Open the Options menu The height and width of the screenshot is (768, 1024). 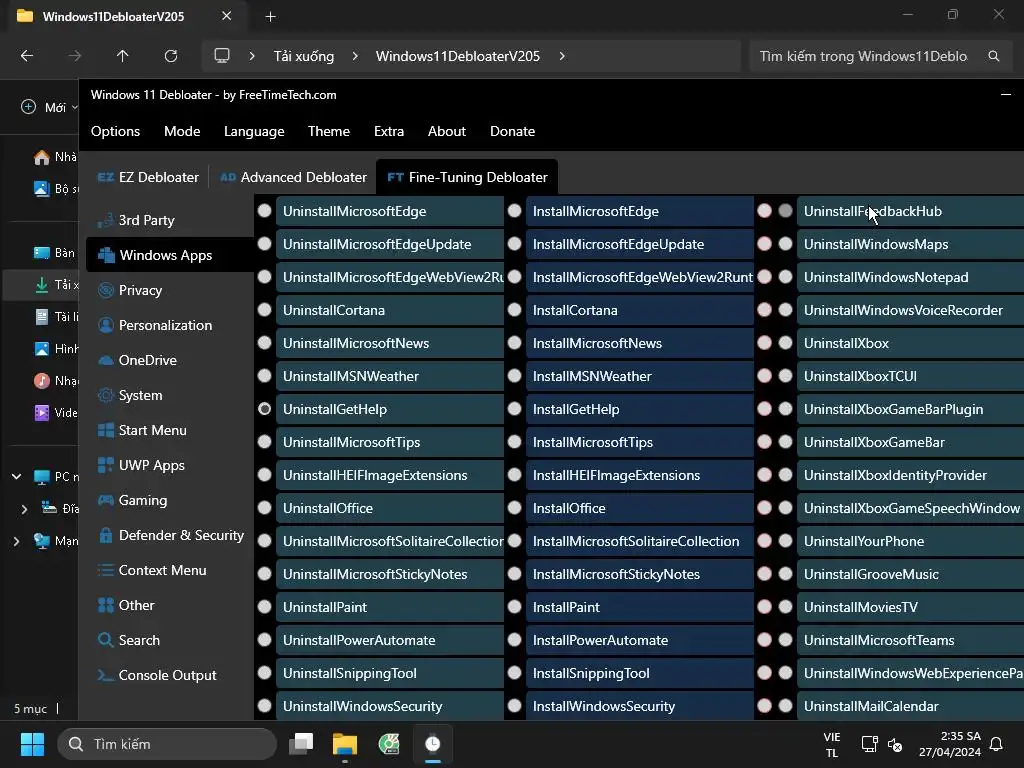coord(116,131)
